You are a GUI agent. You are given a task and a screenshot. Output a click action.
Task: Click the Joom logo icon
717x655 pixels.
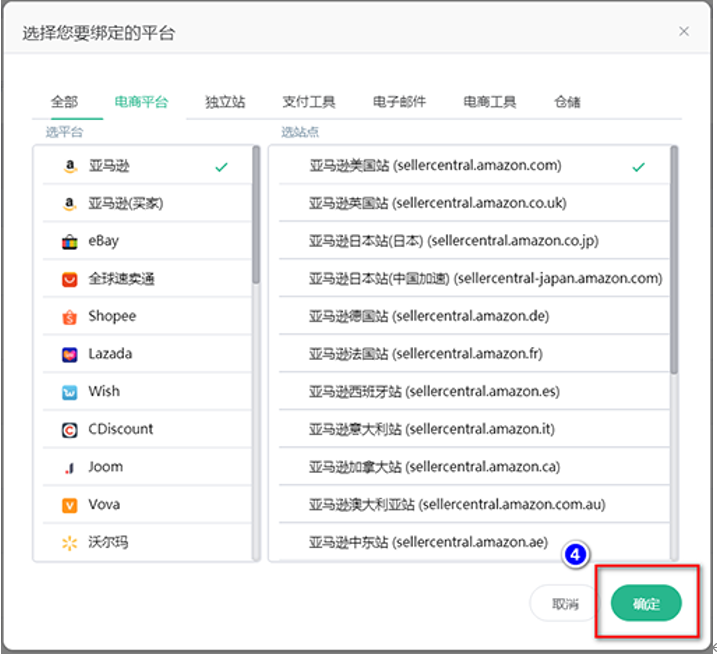click(x=70, y=467)
